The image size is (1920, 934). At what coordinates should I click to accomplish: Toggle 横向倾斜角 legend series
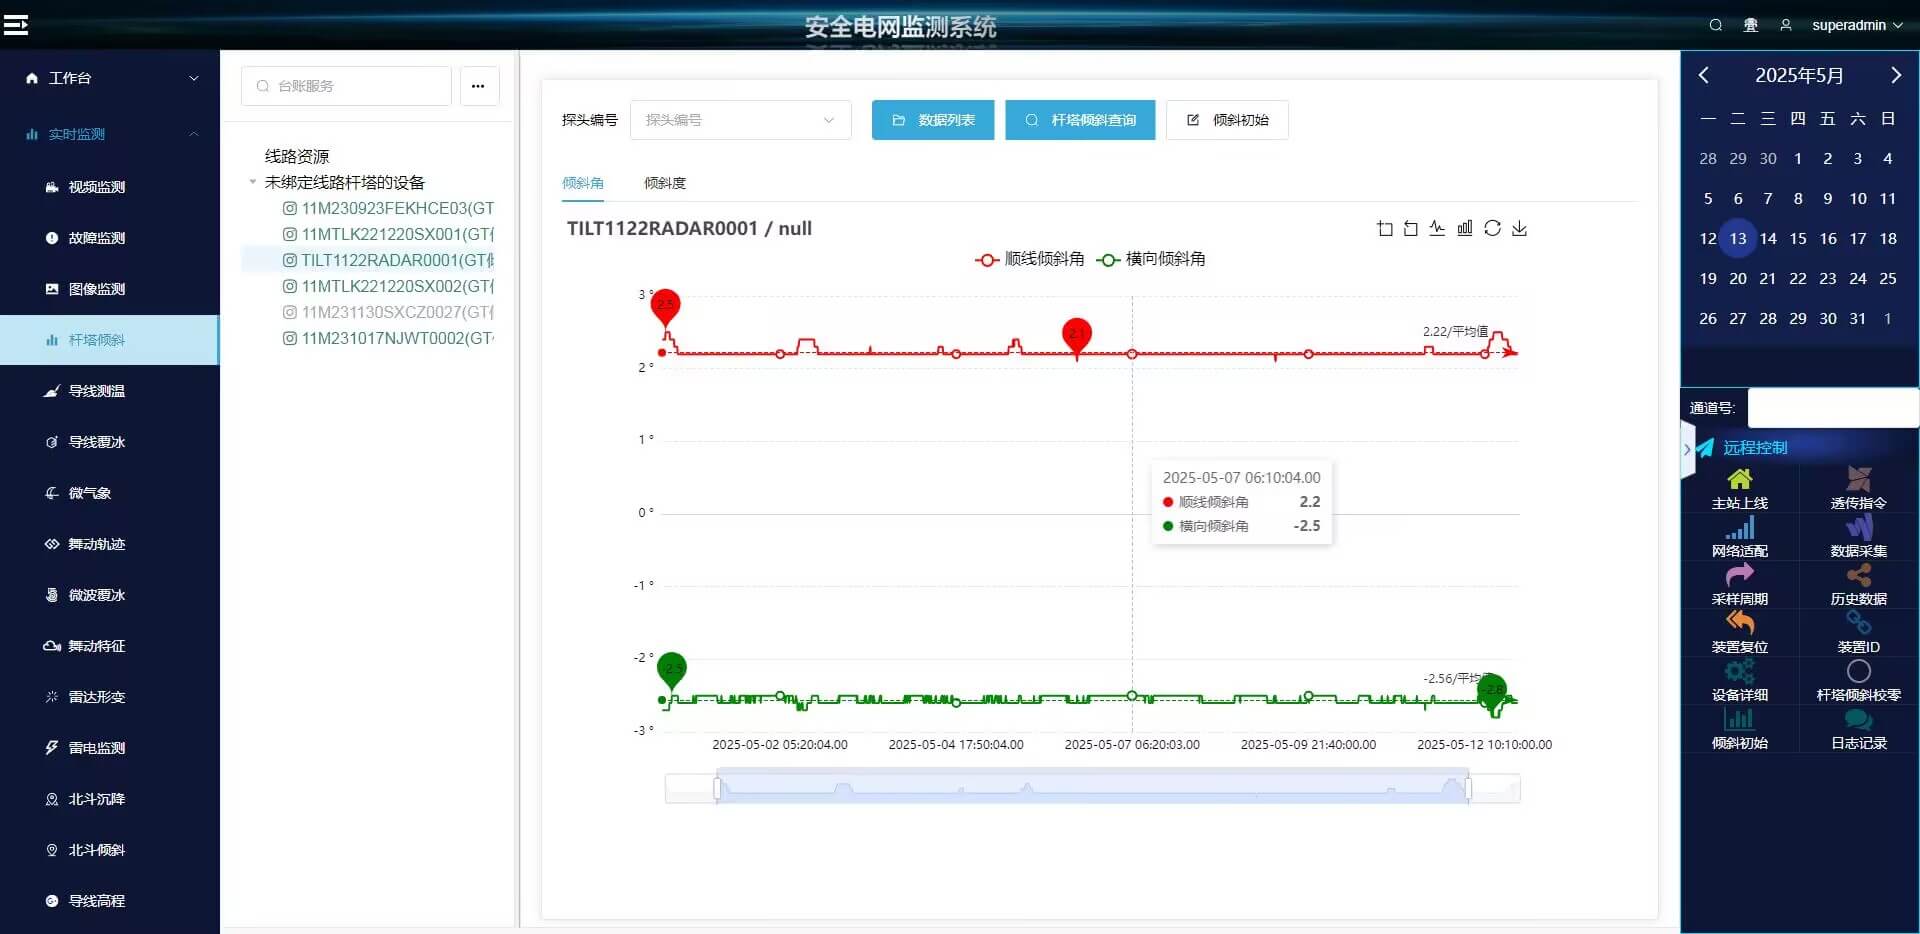pos(1151,259)
